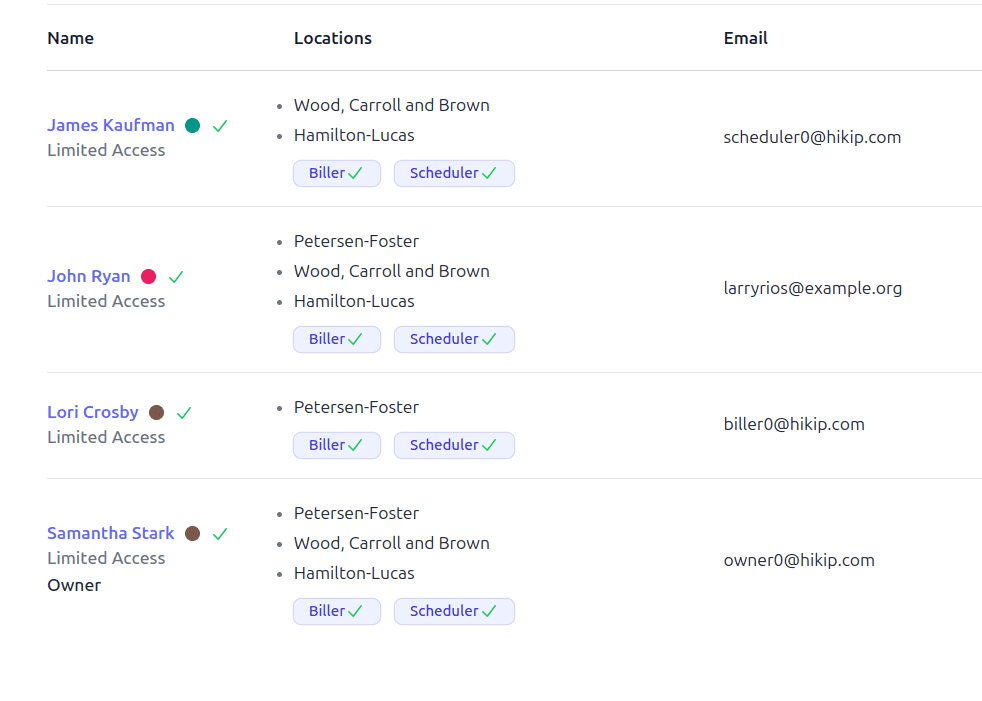Click green checkmark next to Samantha Stark
This screenshot has width=982, height=701.
click(x=220, y=534)
